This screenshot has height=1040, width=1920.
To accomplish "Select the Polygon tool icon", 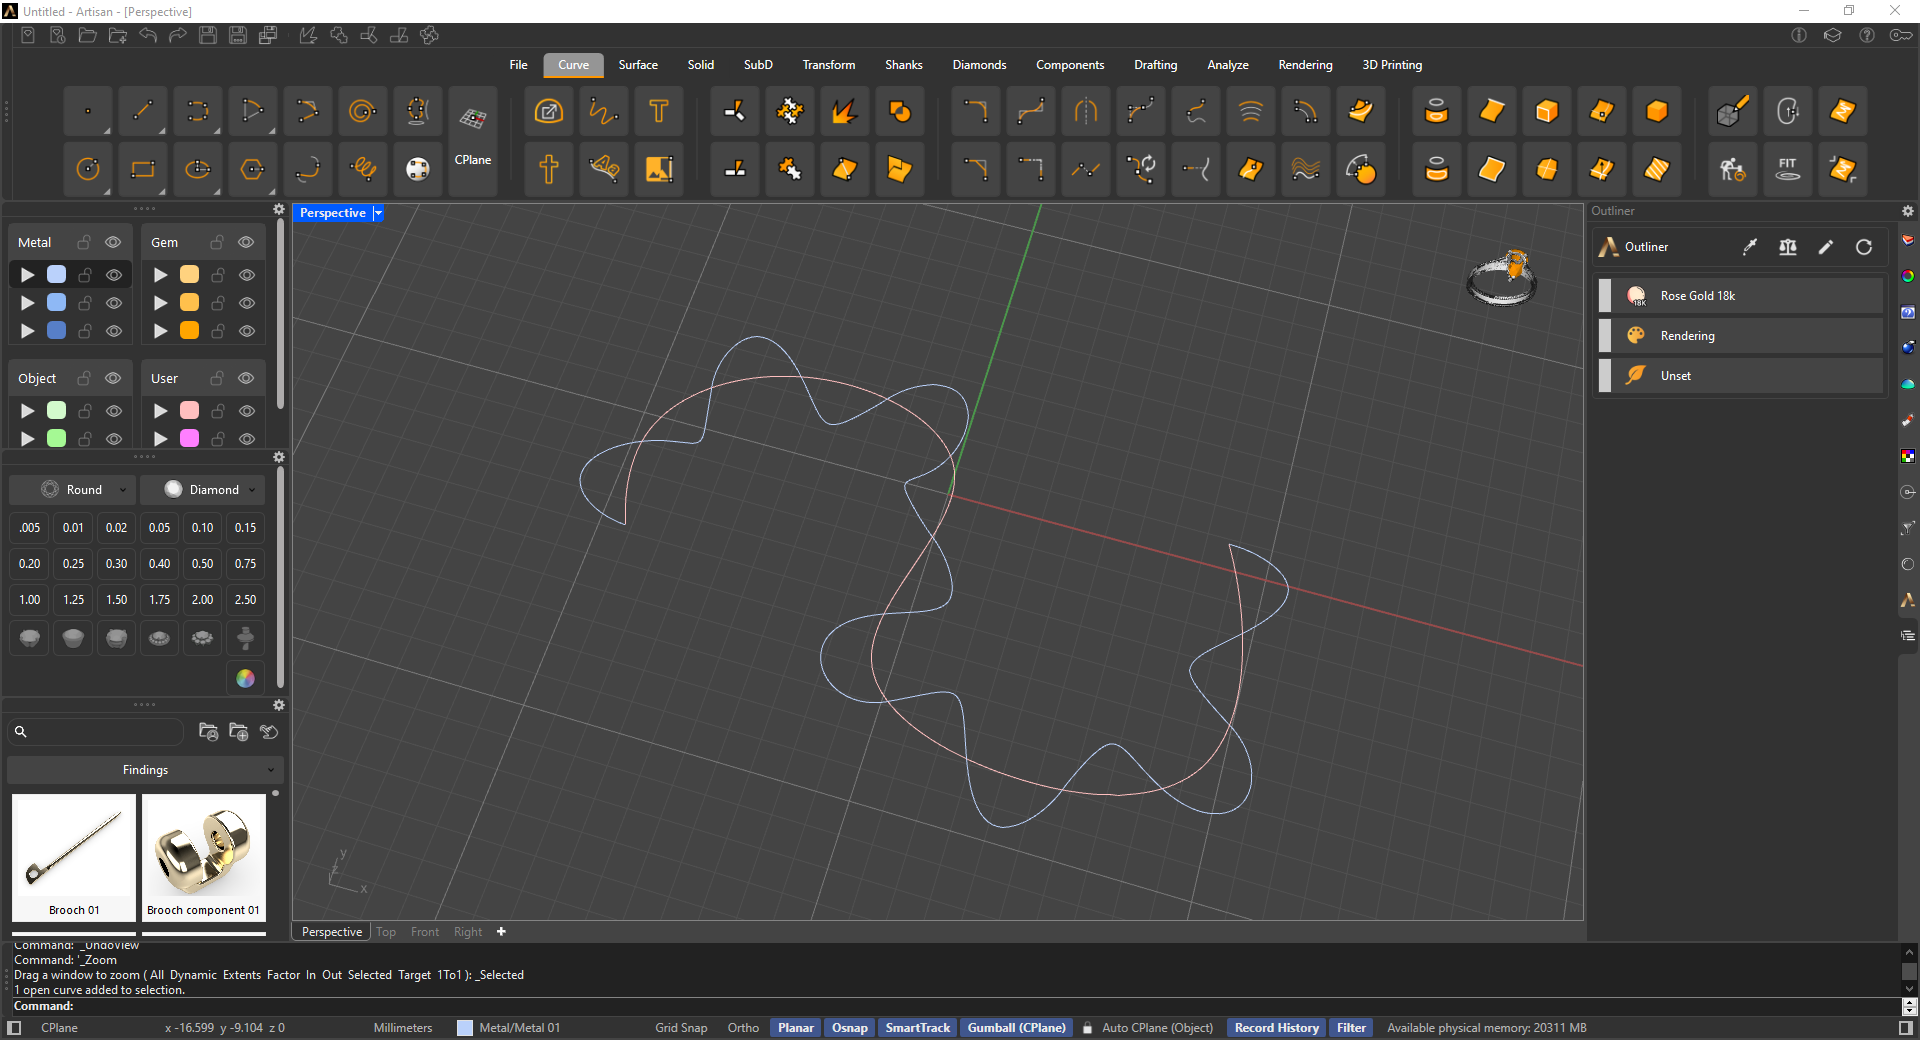I will 253,169.
